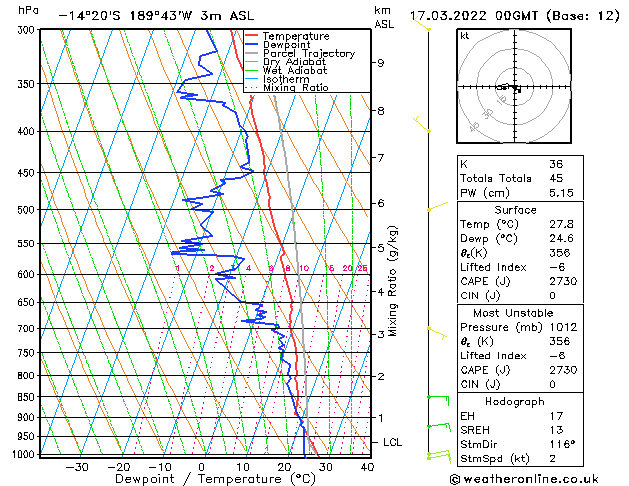This screenshot has width=629, height=486.
Task: Click the 'Dry Adiabat' legend entry
Action: [294, 62]
